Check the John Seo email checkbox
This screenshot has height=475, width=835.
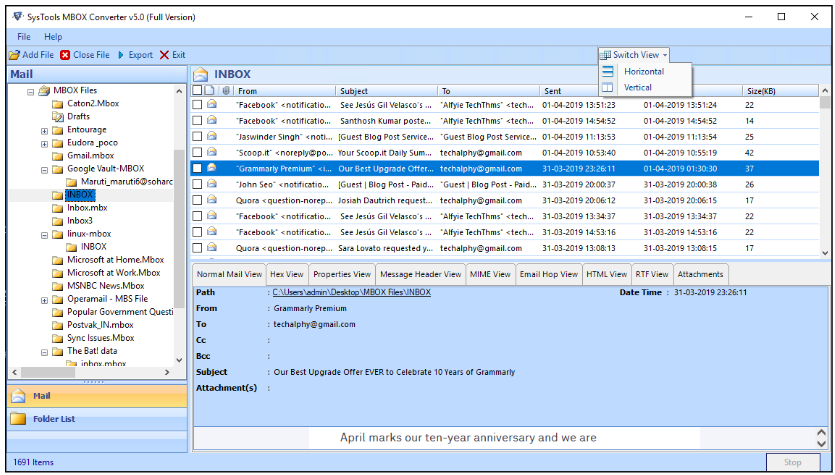197,185
